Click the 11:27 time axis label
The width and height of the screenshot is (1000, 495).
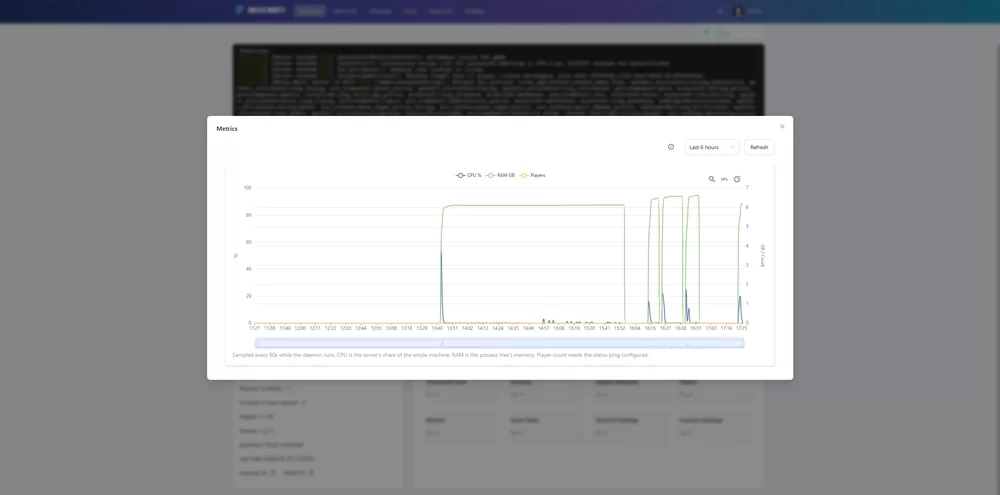[x=254, y=329]
